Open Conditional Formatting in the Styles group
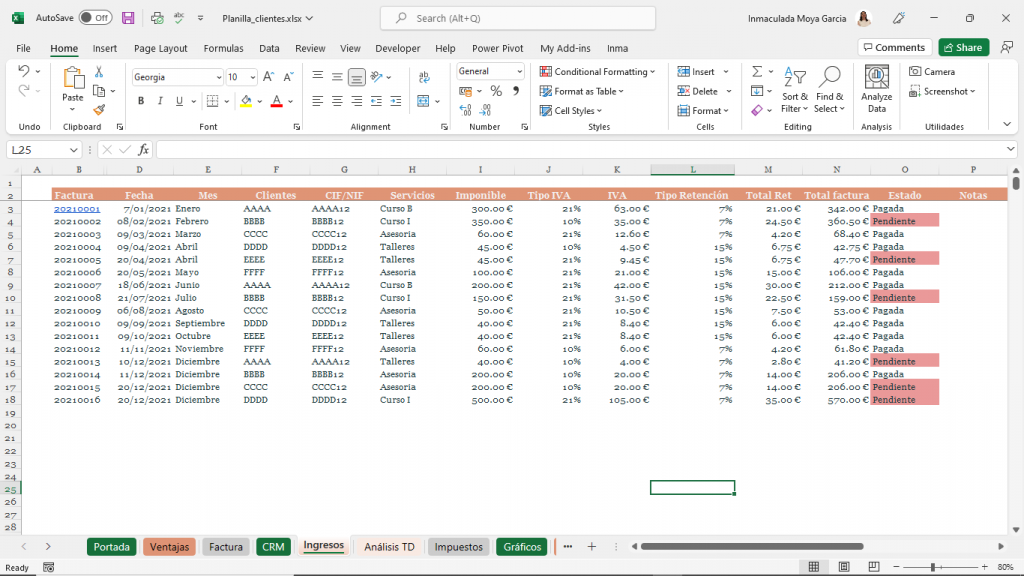This screenshot has width=1024, height=576. coord(597,71)
